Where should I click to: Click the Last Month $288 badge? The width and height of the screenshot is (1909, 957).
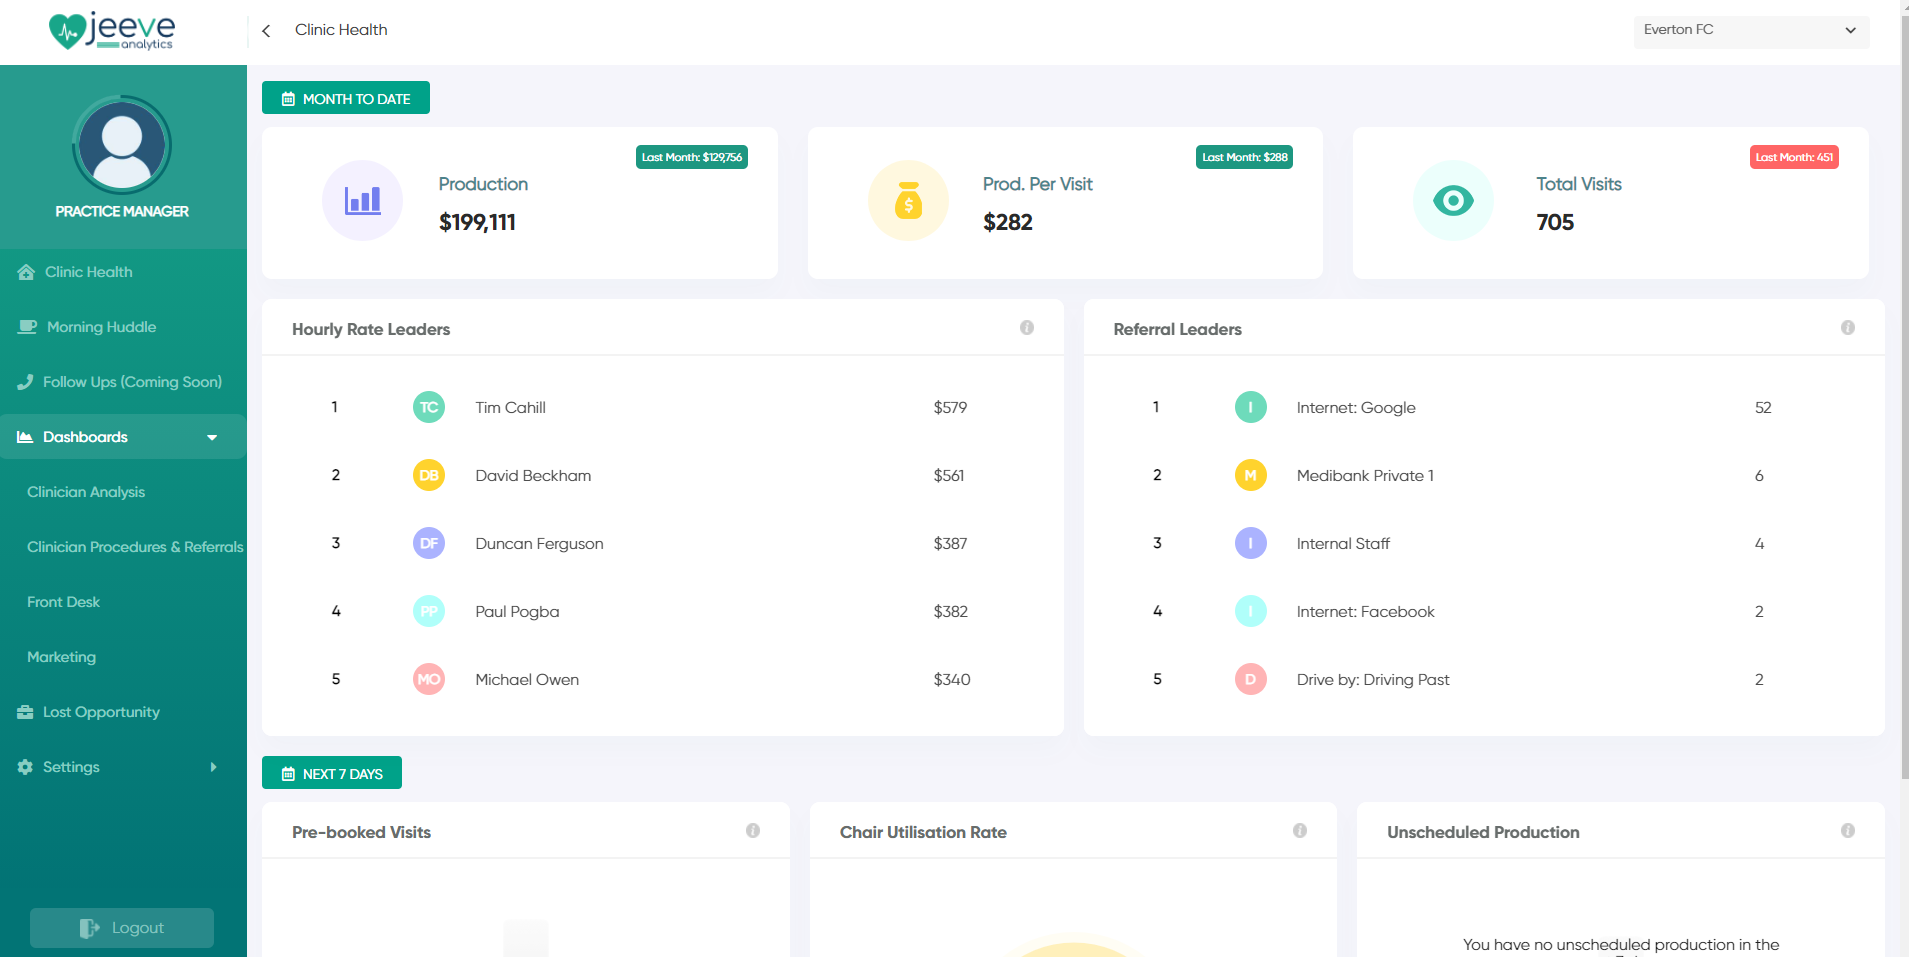(1244, 157)
